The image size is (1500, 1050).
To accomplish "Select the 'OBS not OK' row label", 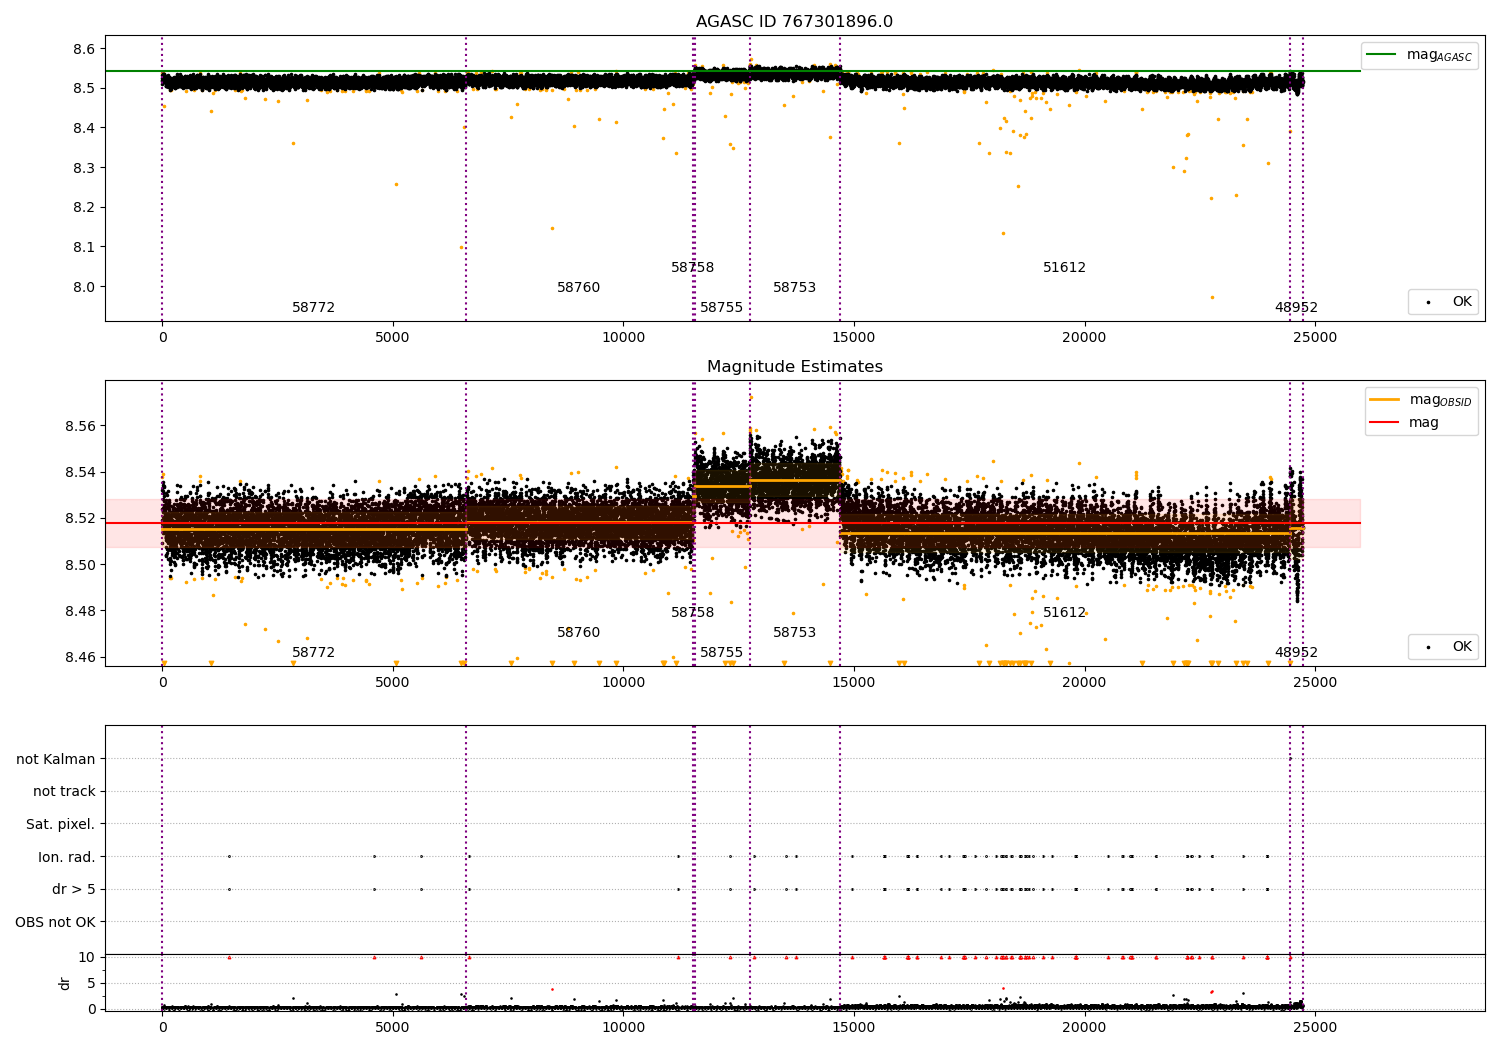I will pos(56,922).
